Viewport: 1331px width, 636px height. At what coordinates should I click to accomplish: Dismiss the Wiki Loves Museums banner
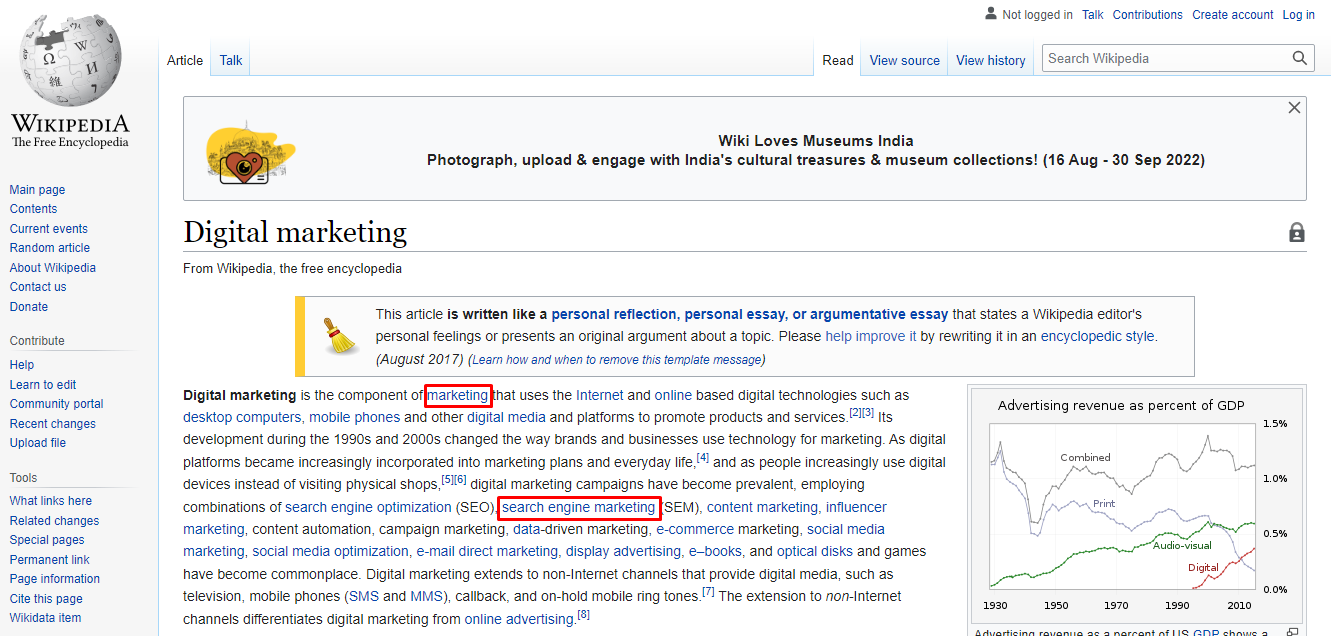(1294, 108)
